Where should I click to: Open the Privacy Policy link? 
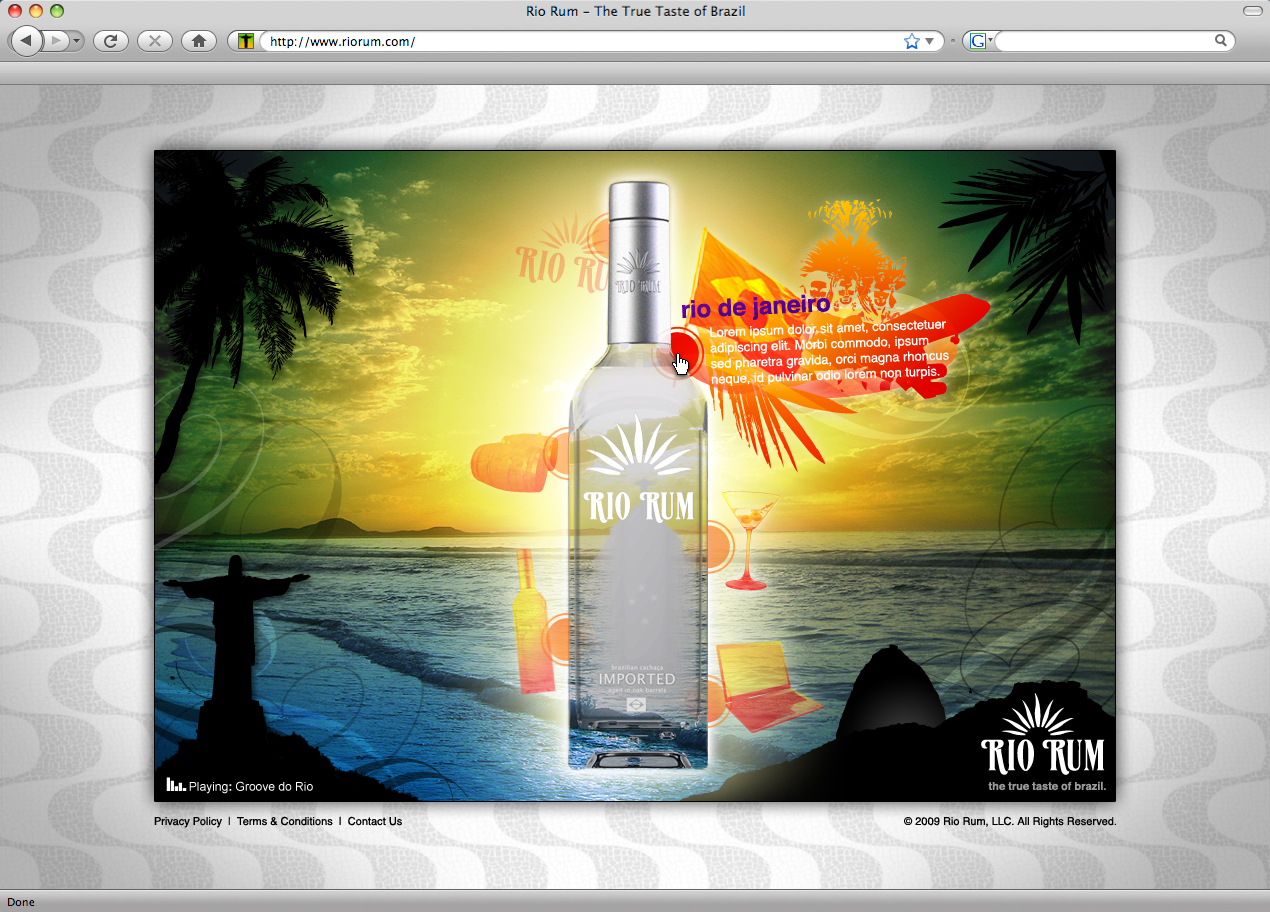[188, 822]
